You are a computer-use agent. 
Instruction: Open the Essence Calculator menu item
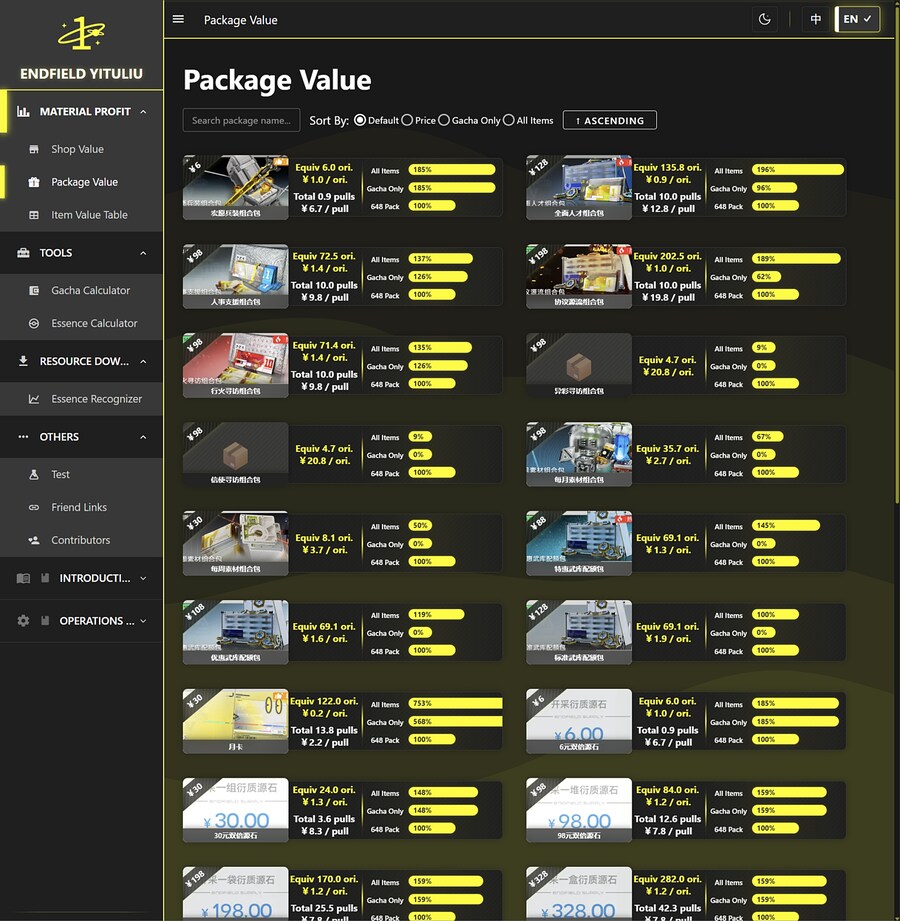tap(94, 323)
